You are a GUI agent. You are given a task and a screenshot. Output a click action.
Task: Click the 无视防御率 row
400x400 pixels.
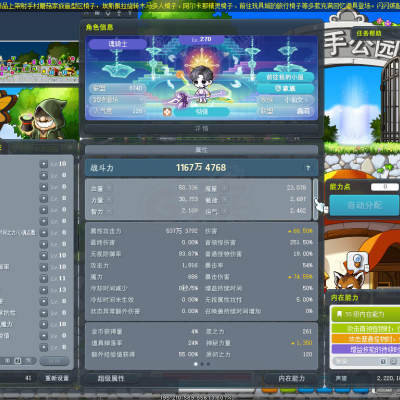(144, 254)
